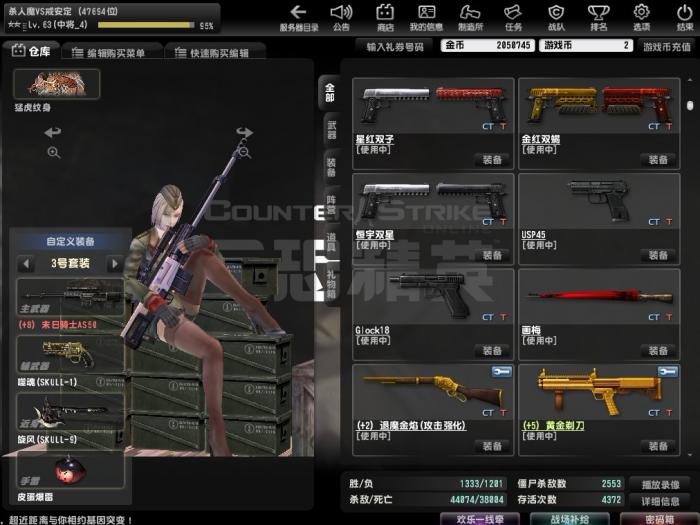The height and width of the screenshot is (525, 700).
Task: Select the 道具 (Items) category tab
Action: click(x=331, y=242)
